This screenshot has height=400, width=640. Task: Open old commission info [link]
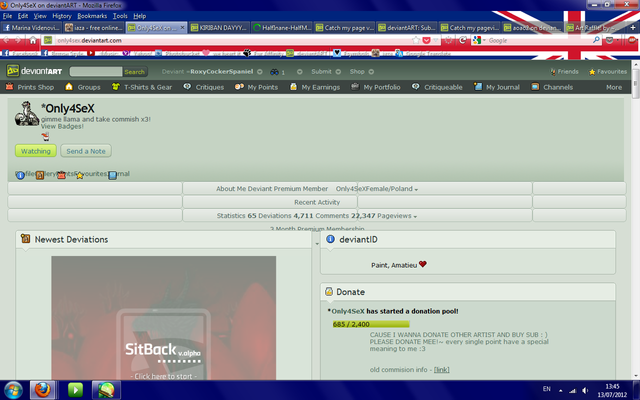tap(441, 369)
